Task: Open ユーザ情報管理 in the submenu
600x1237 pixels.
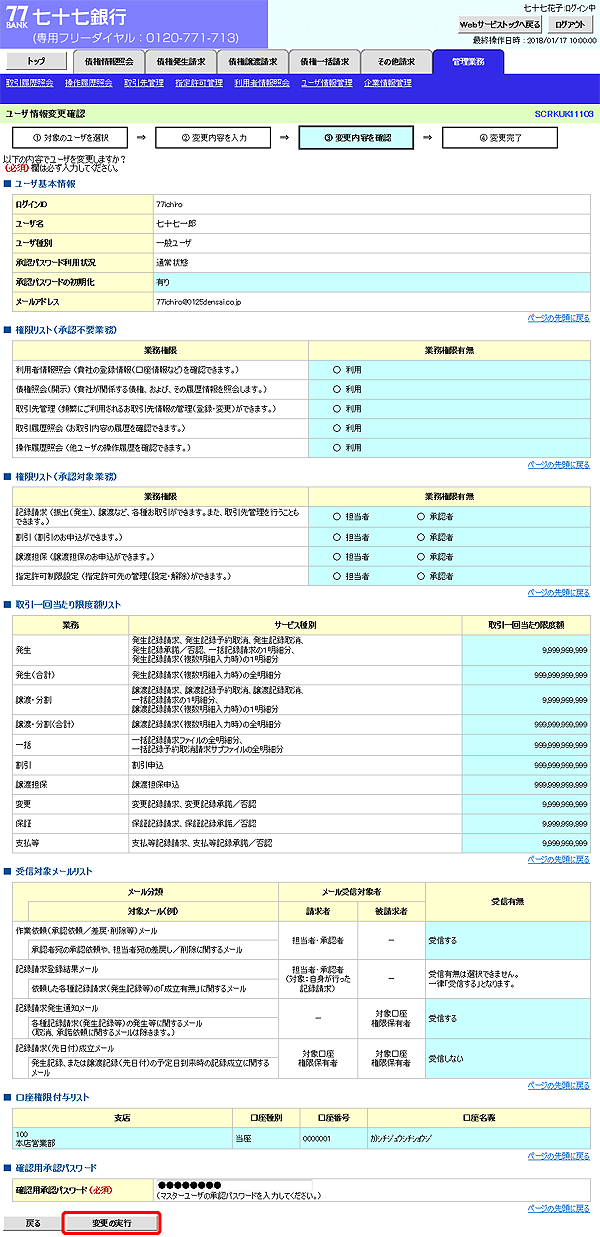Action: (327, 83)
